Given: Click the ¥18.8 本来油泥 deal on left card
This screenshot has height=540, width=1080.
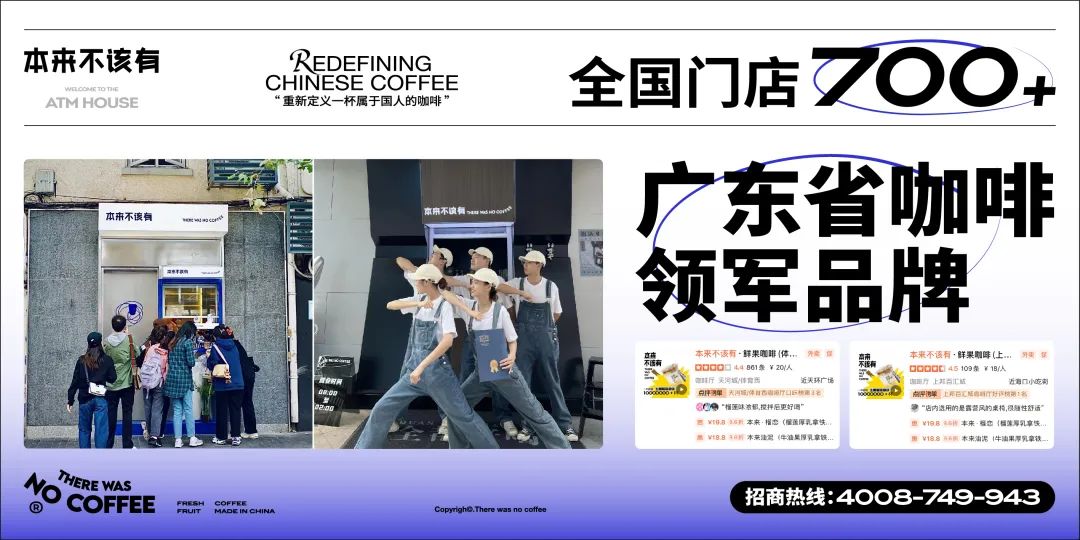Looking at the screenshot, I should pyautogui.click(x=765, y=437).
